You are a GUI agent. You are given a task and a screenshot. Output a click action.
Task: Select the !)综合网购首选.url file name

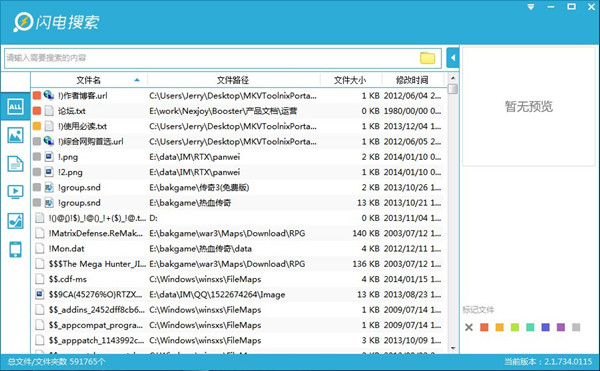[91, 142]
